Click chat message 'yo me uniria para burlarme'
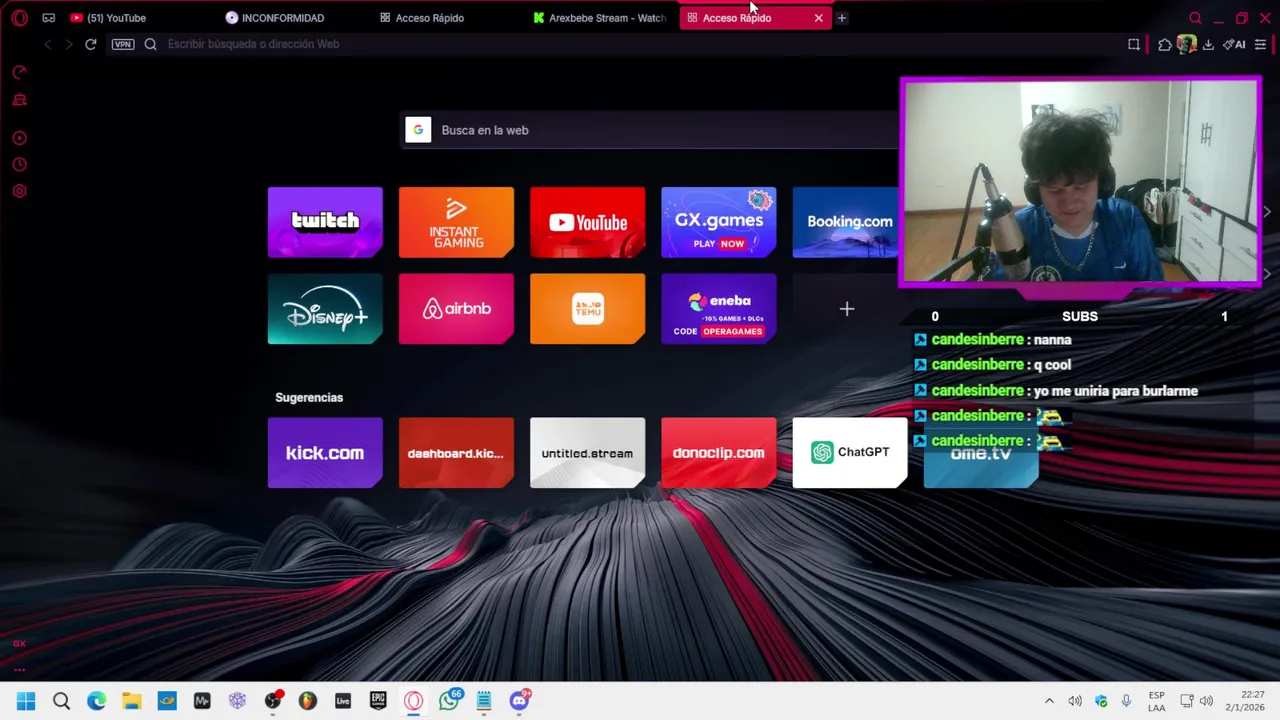 coord(1116,391)
